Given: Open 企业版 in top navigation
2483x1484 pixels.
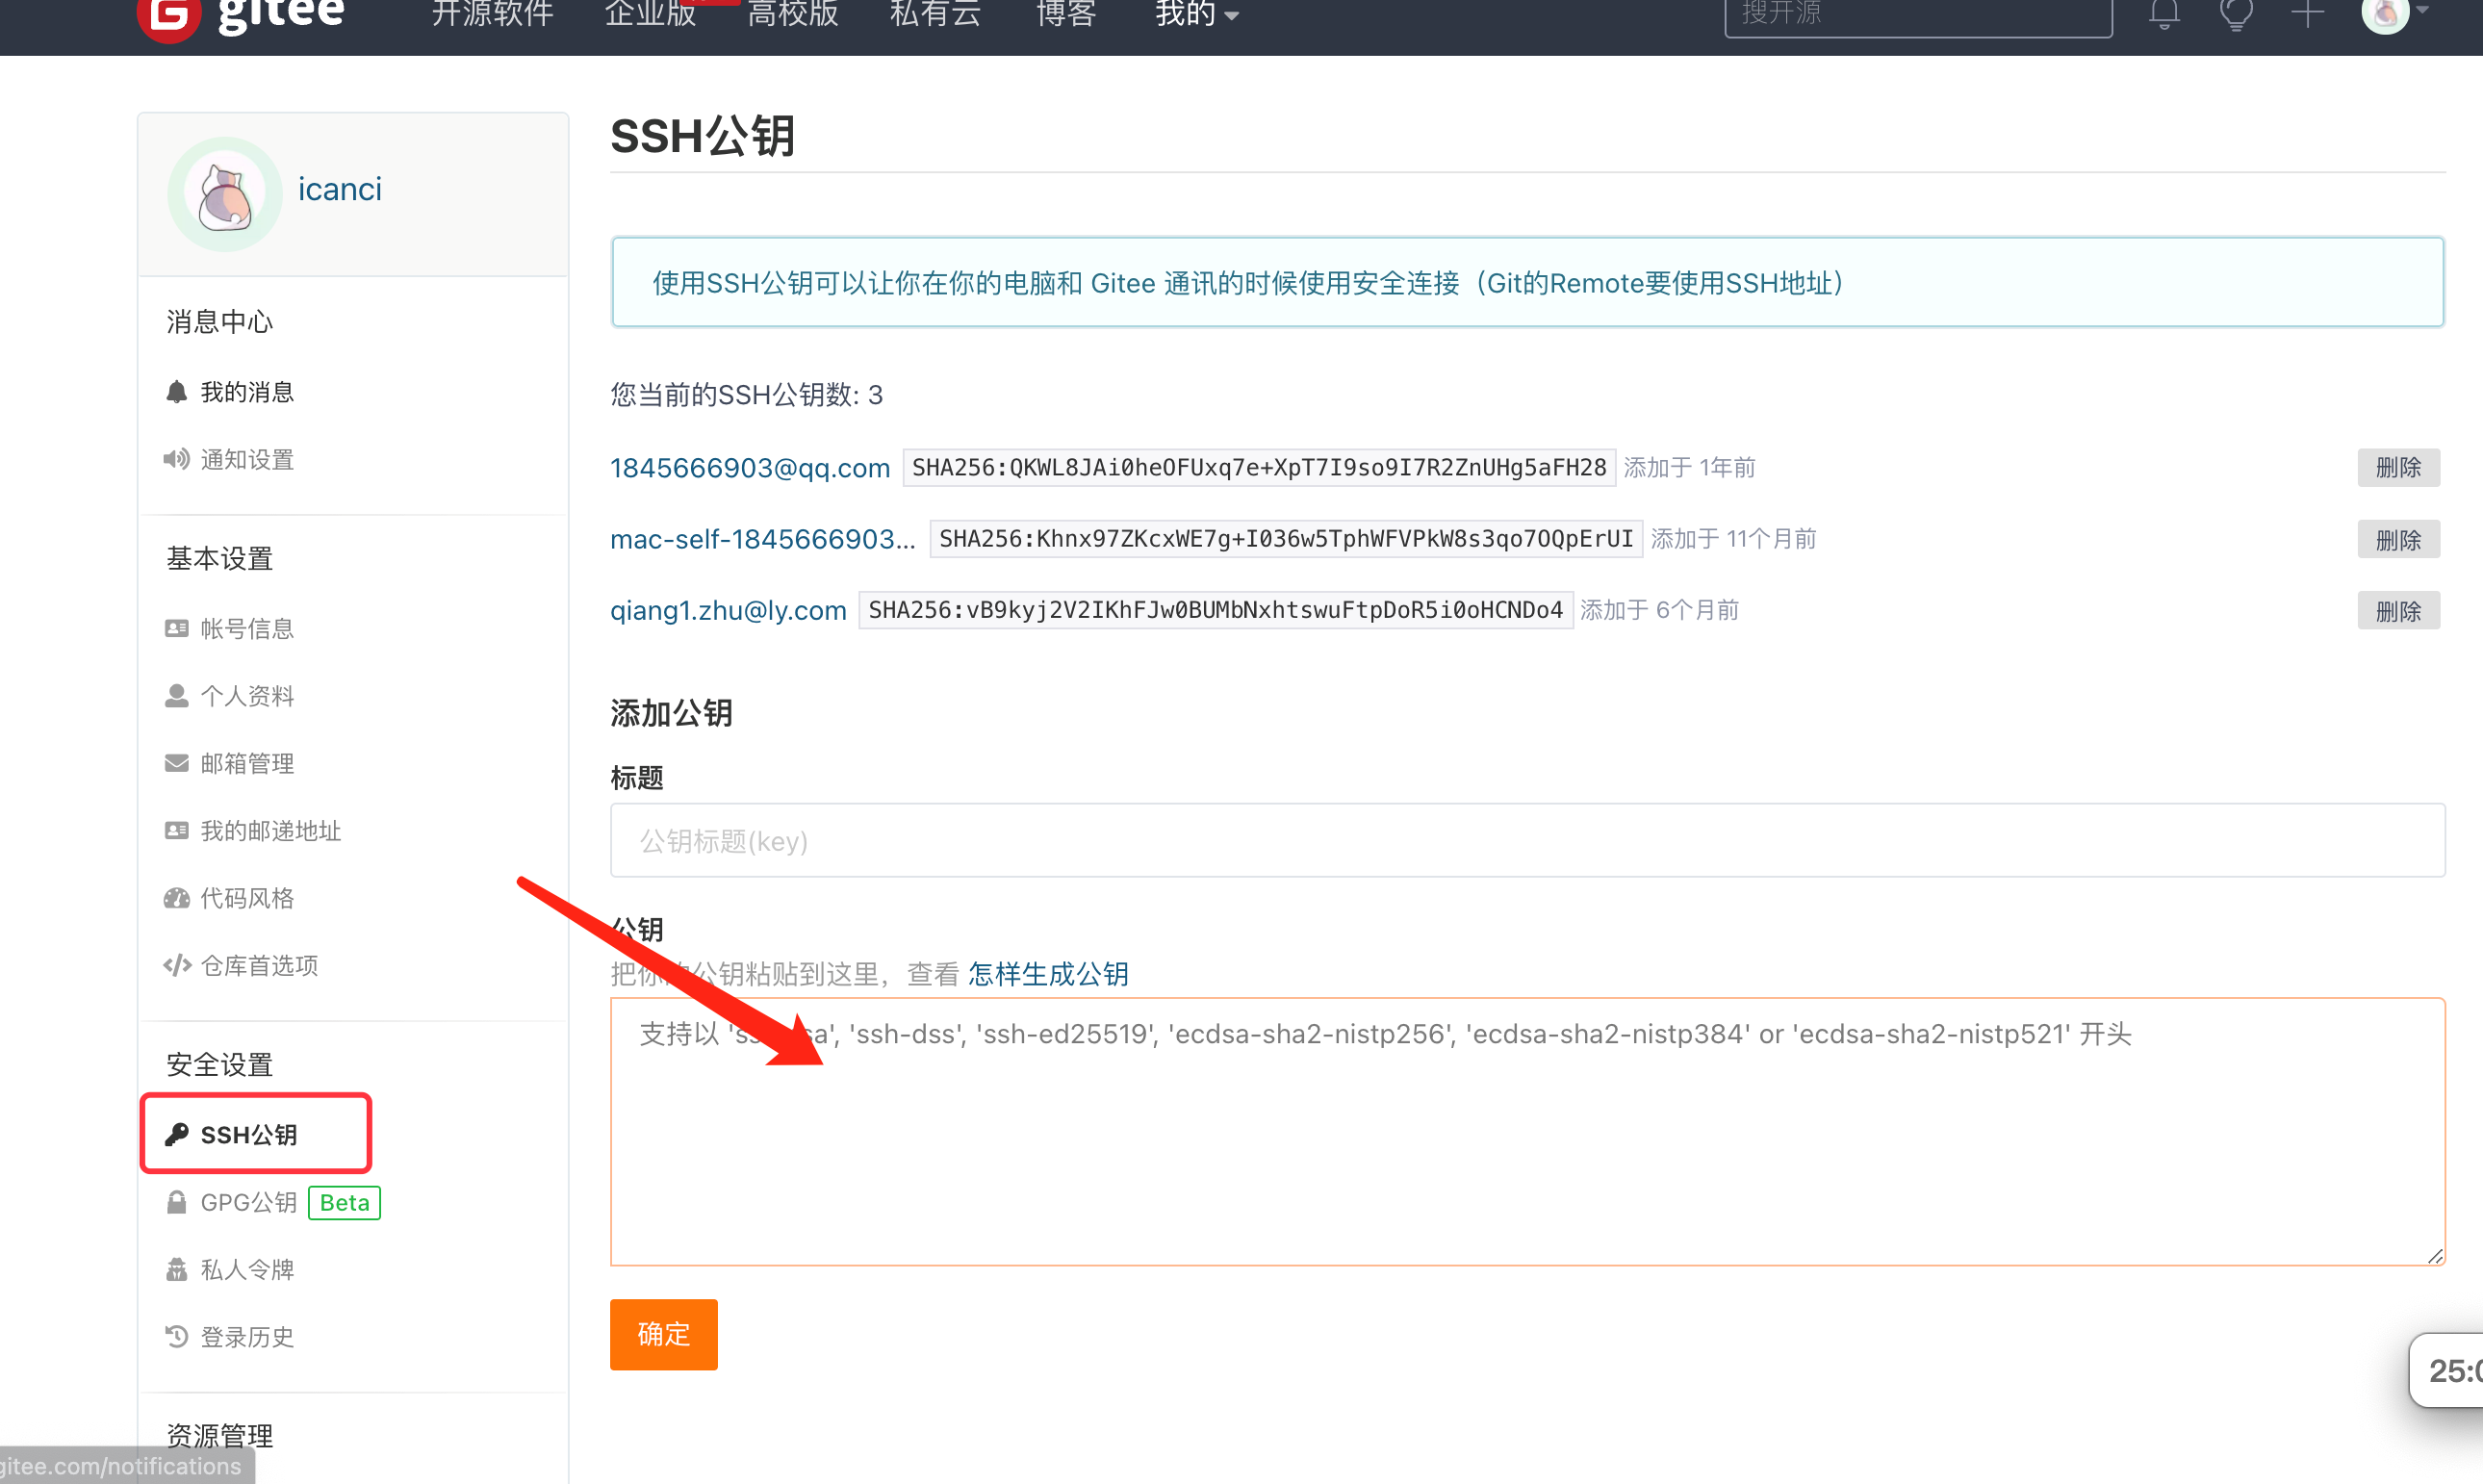Looking at the screenshot, I should (650, 14).
